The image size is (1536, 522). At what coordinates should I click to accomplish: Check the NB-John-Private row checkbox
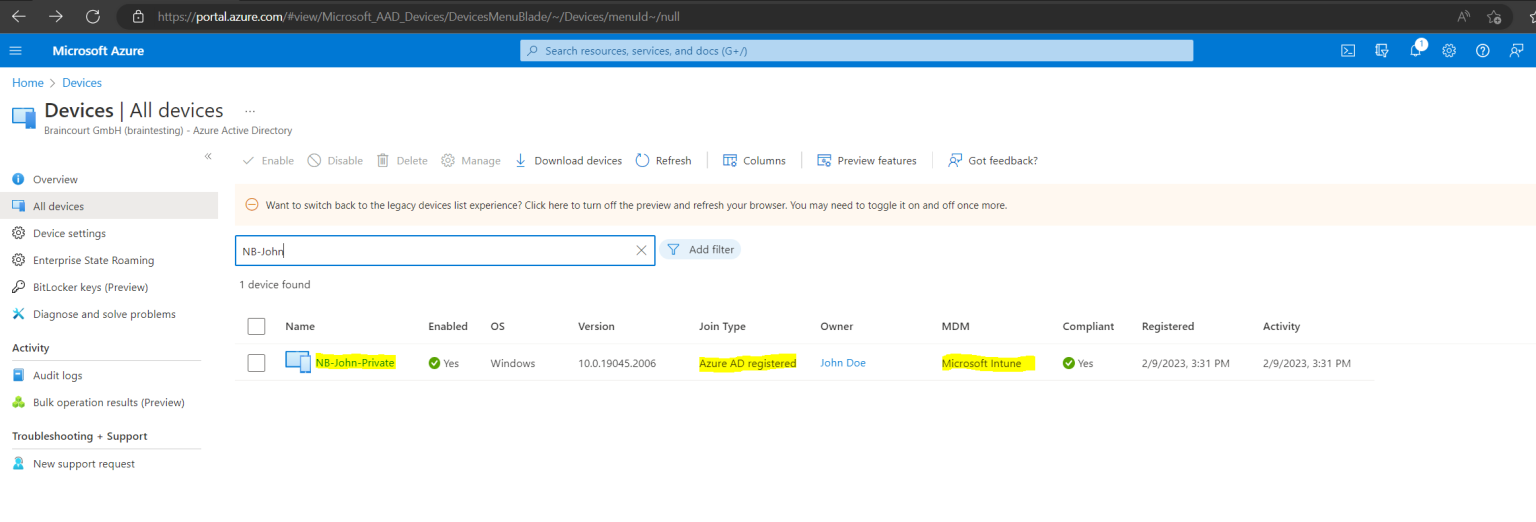pos(256,363)
